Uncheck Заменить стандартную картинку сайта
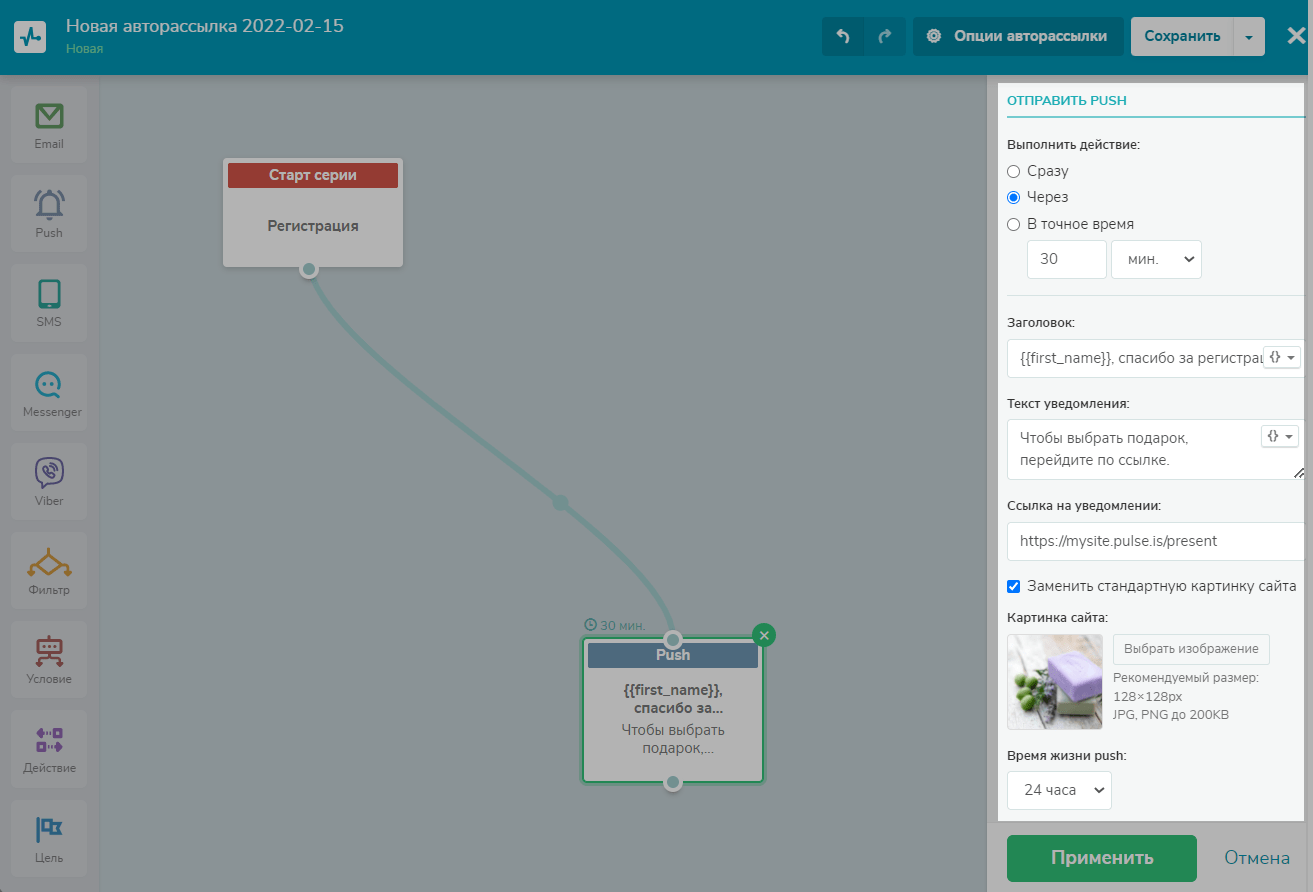 click(1014, 586)
